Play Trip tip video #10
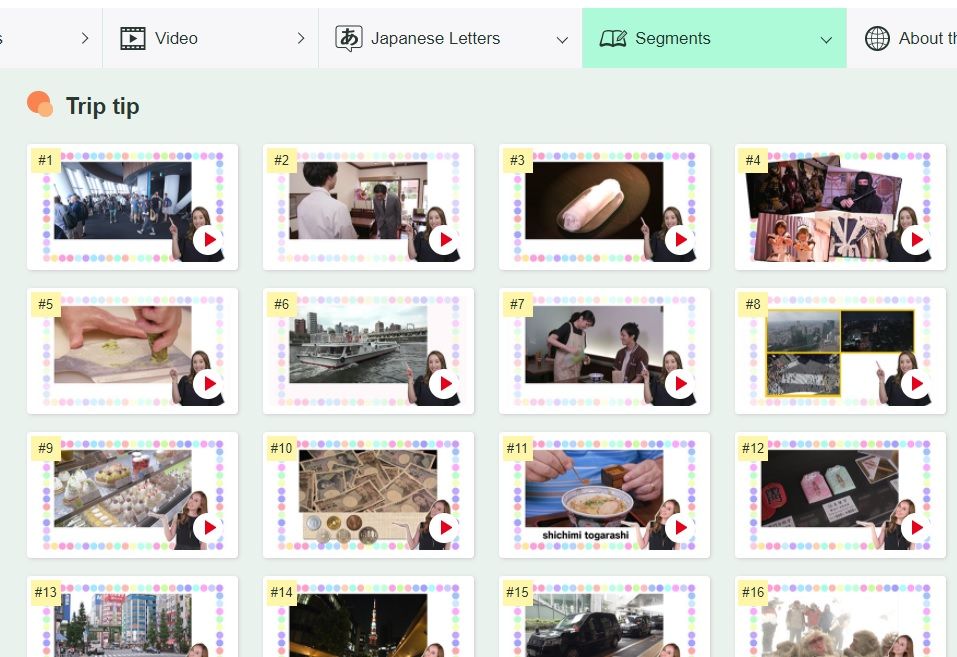 (x=444, y=528)
